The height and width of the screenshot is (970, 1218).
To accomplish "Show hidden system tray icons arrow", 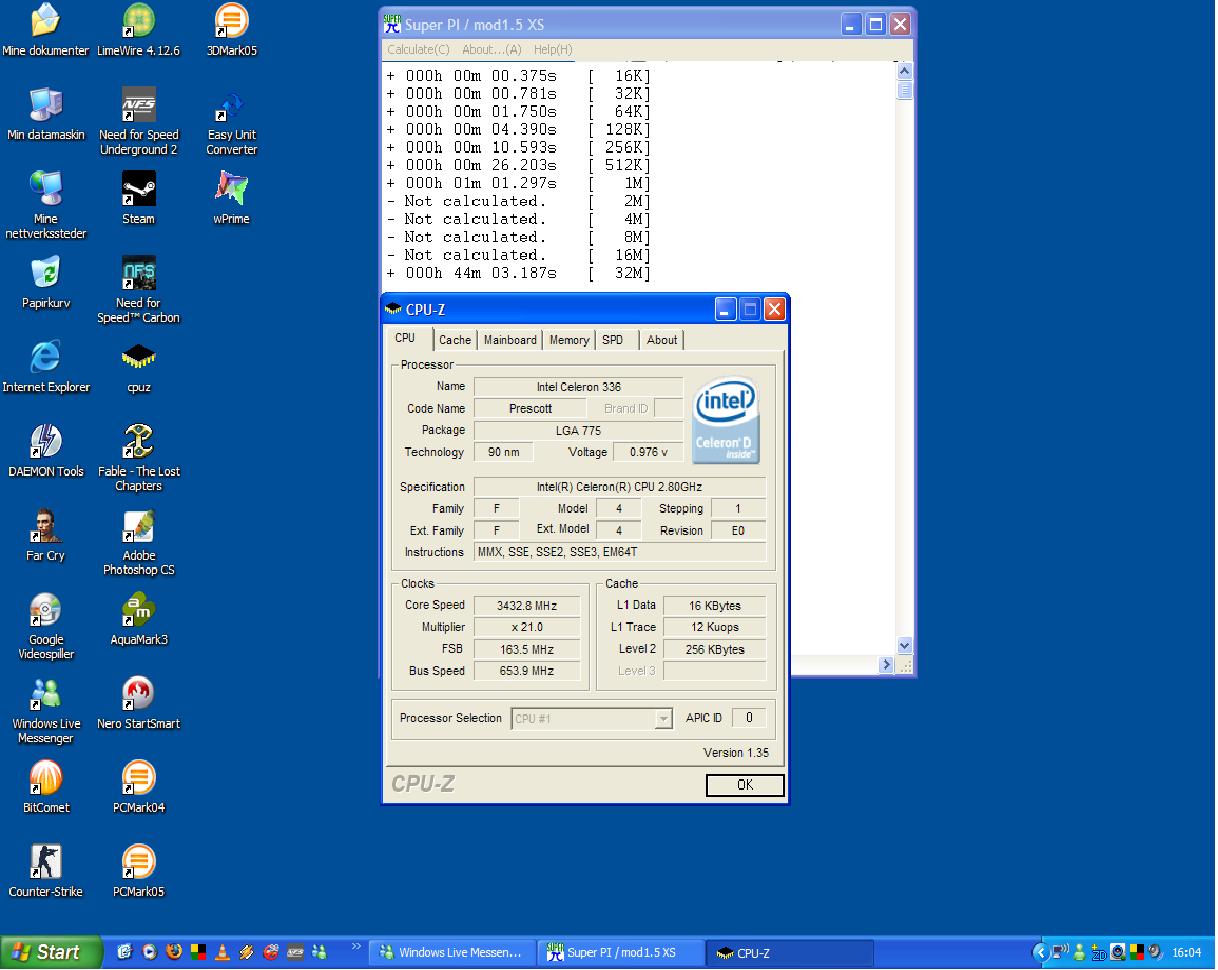I will [1041, 953].
